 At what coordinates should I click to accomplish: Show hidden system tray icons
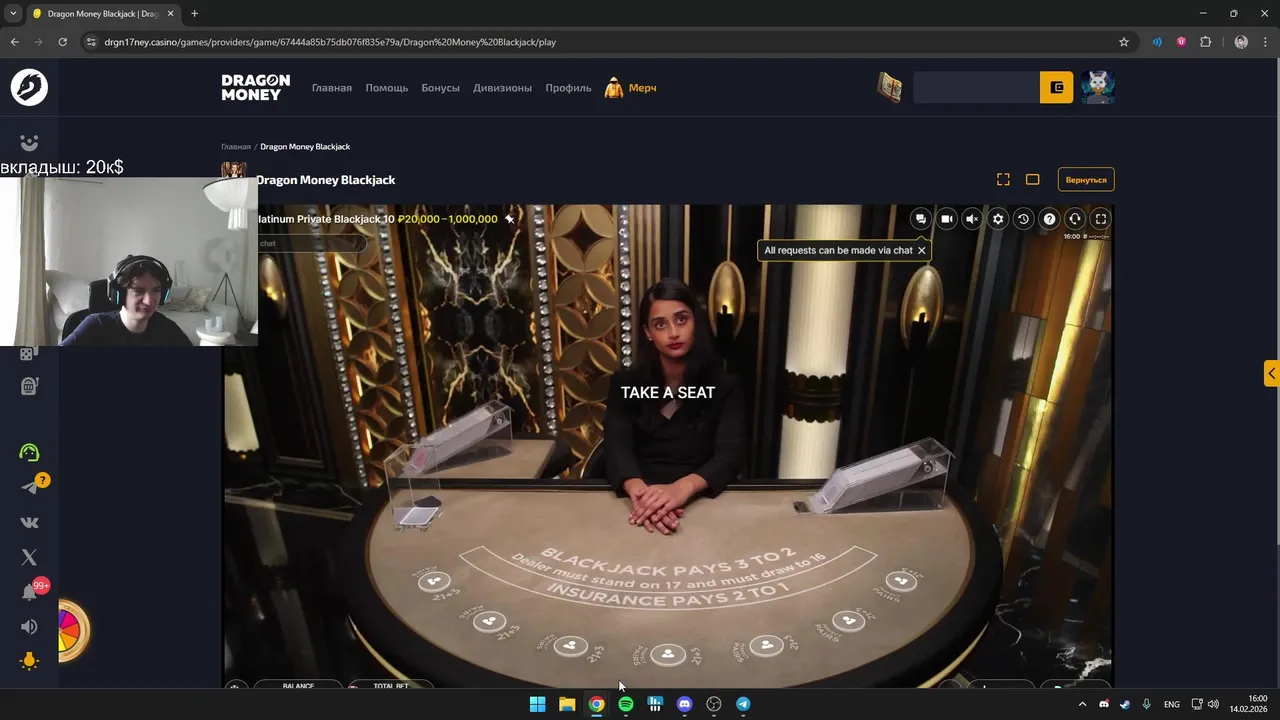pos(1082,704)
